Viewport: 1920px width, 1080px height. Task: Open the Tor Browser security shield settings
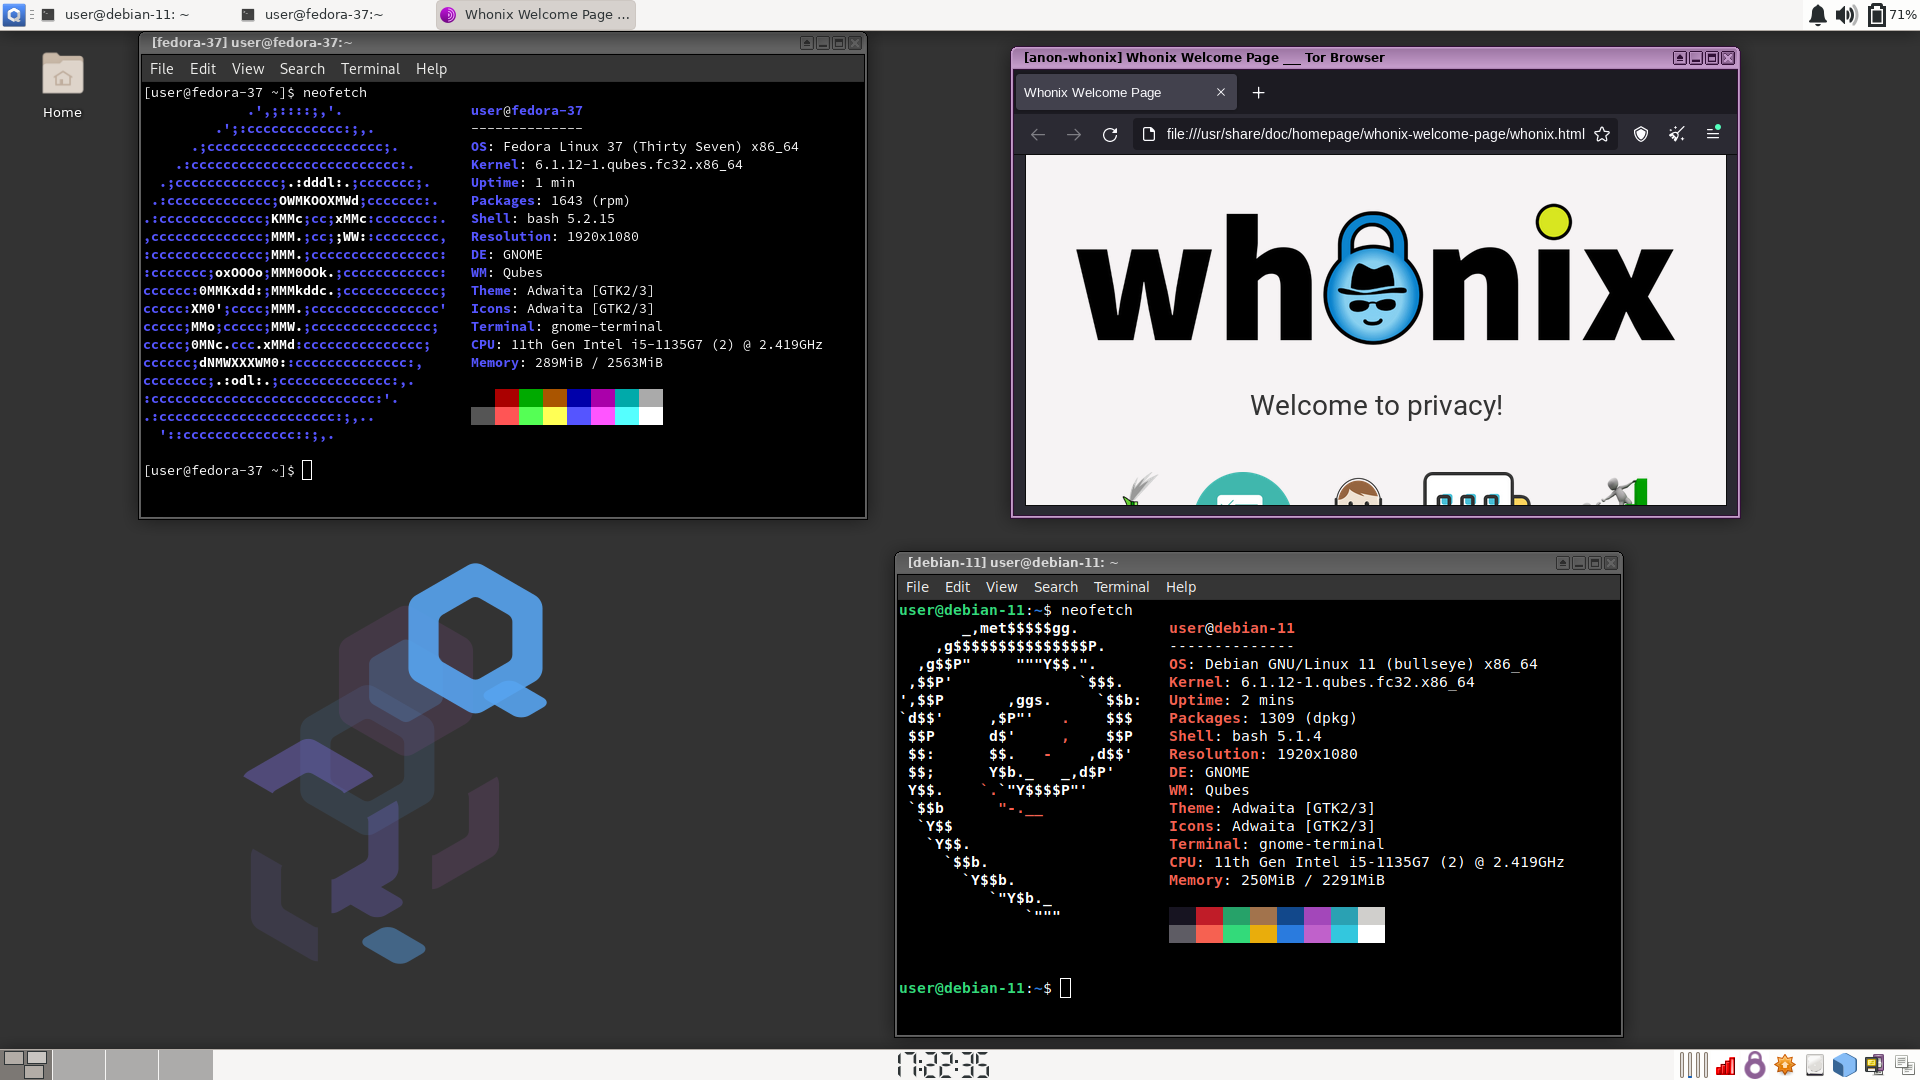tap(1640, 134)
